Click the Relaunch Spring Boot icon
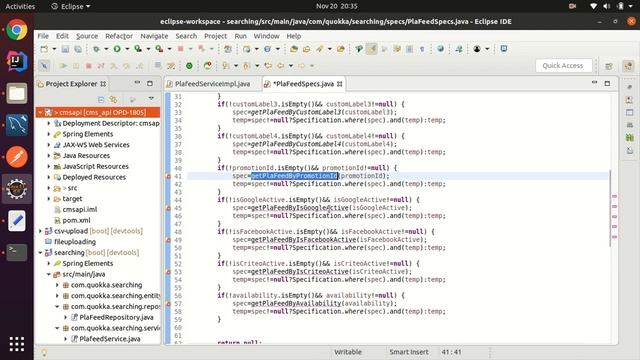640x360 pixels. click(x=208, y=65)
